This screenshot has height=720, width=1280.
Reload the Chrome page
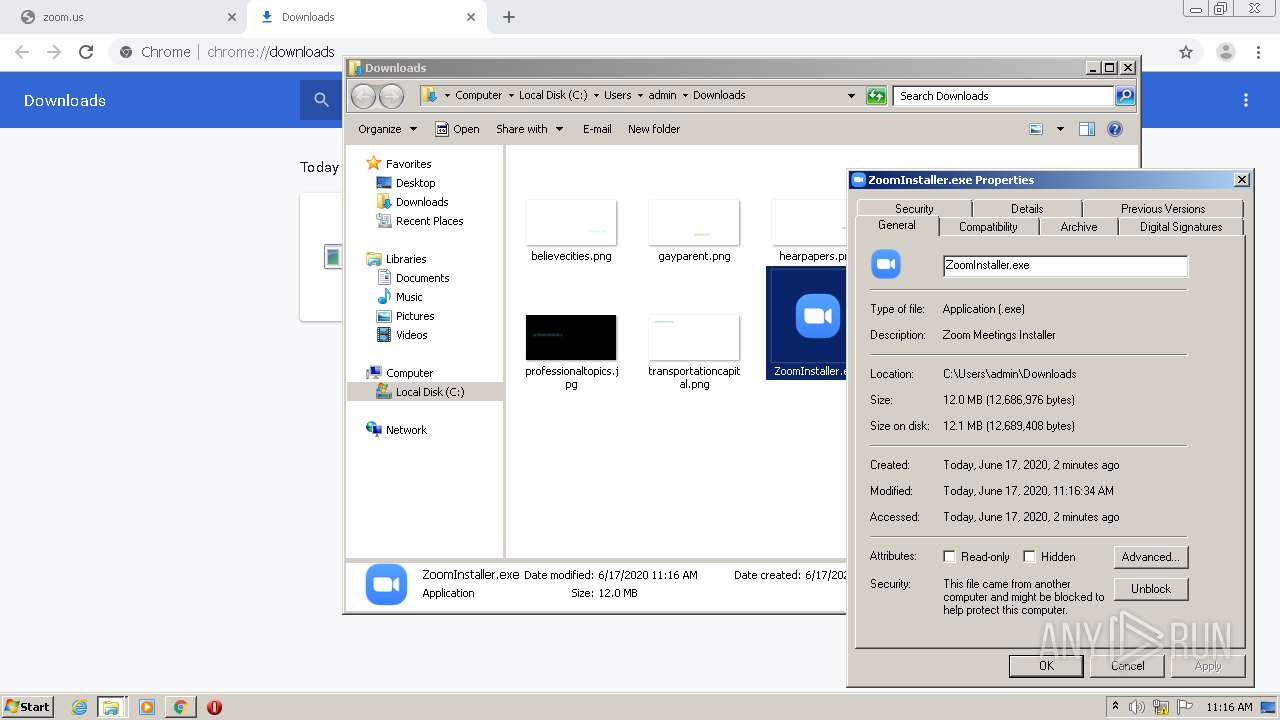tap(86, 52)
